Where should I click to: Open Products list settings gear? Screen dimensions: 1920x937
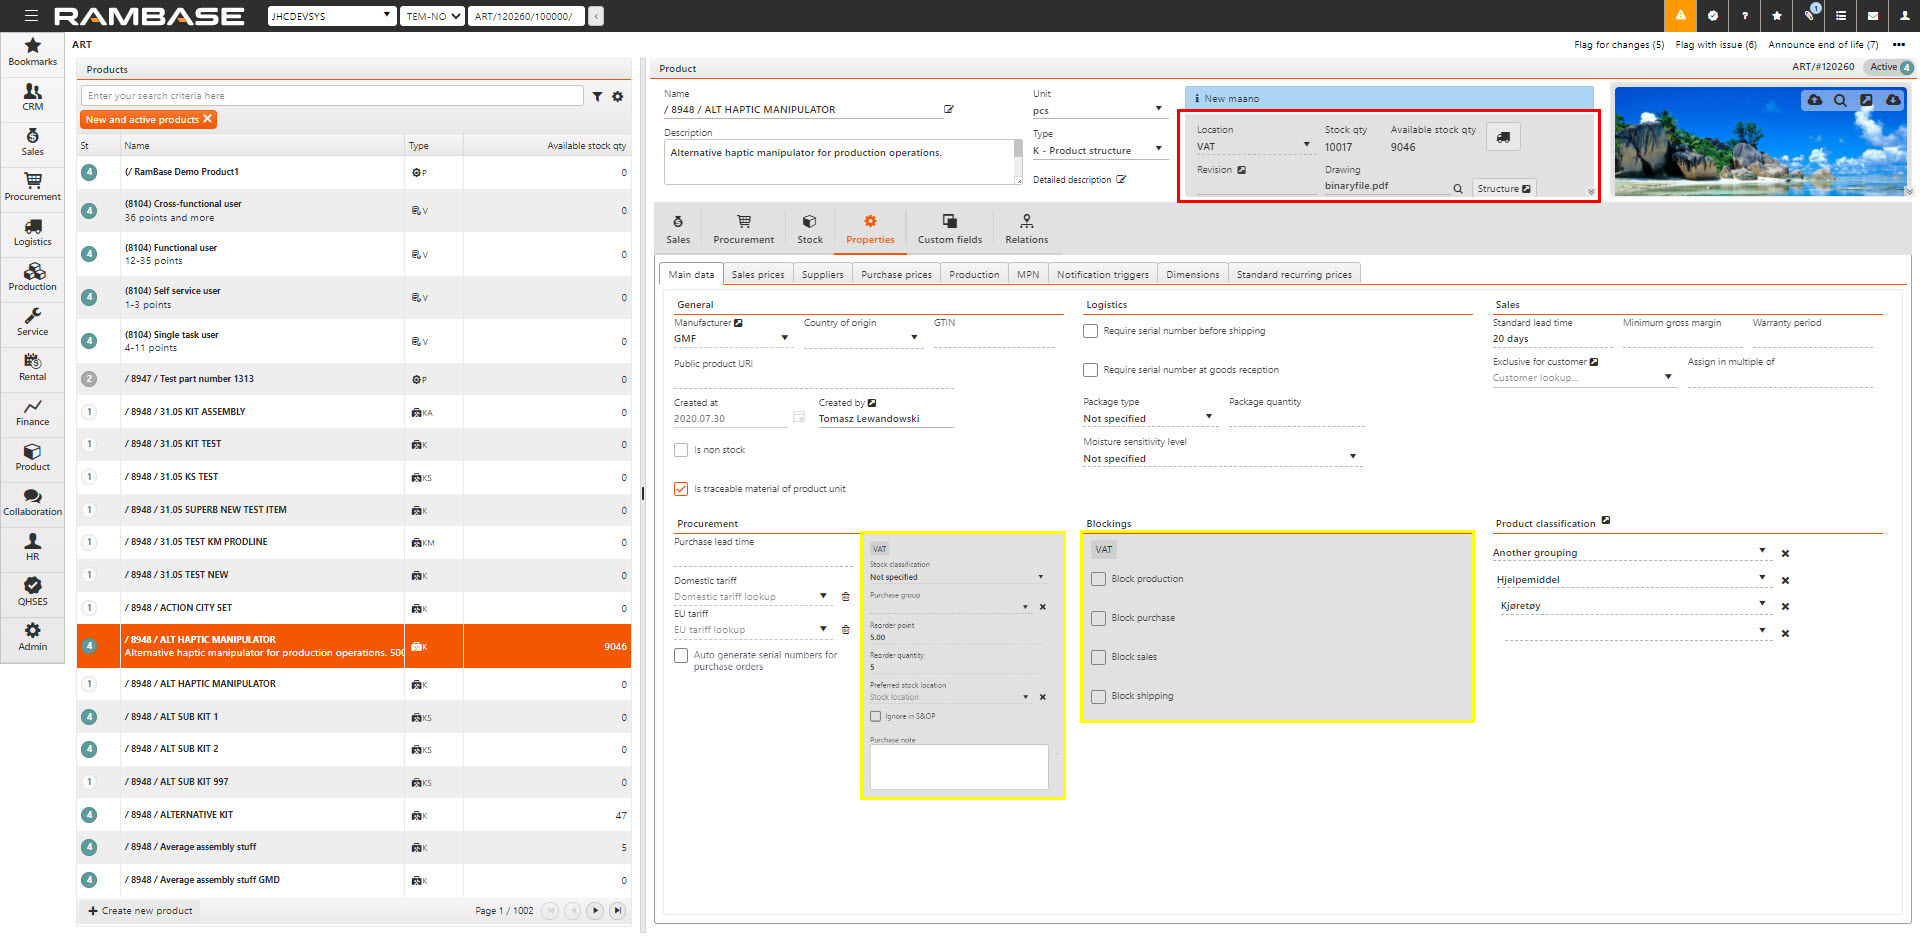(618, 97)
